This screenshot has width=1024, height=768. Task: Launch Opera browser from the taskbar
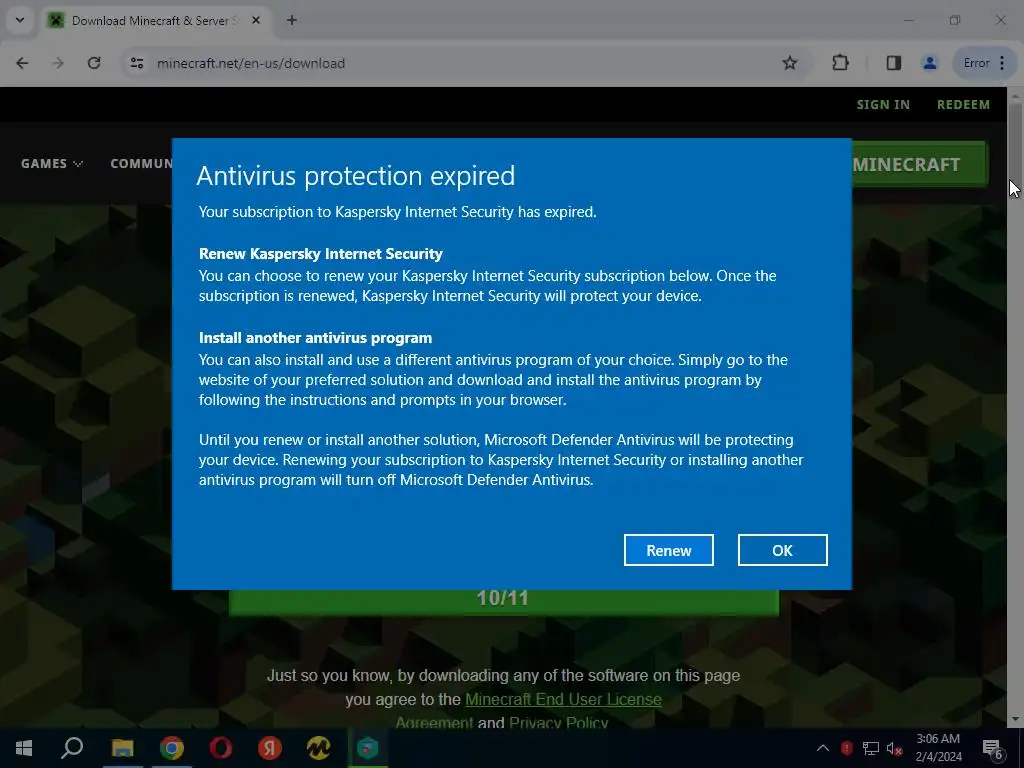click(x=221, y=748)
